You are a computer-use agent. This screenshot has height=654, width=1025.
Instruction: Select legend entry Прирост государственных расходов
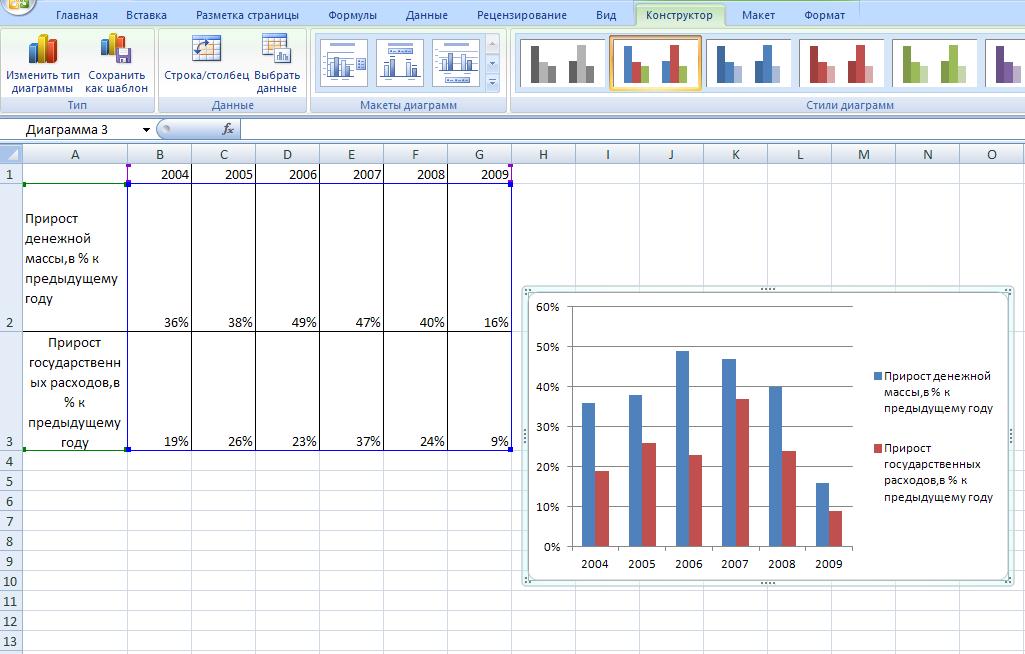pyautogui.click(x=933, y=472)
